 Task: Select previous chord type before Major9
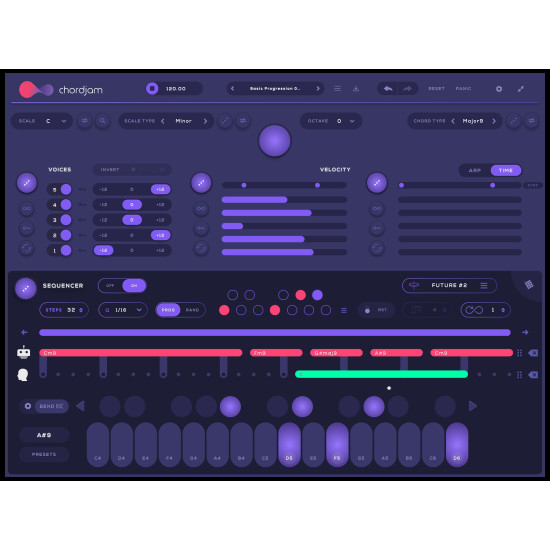pyautogui.click(x=453, y=121)
